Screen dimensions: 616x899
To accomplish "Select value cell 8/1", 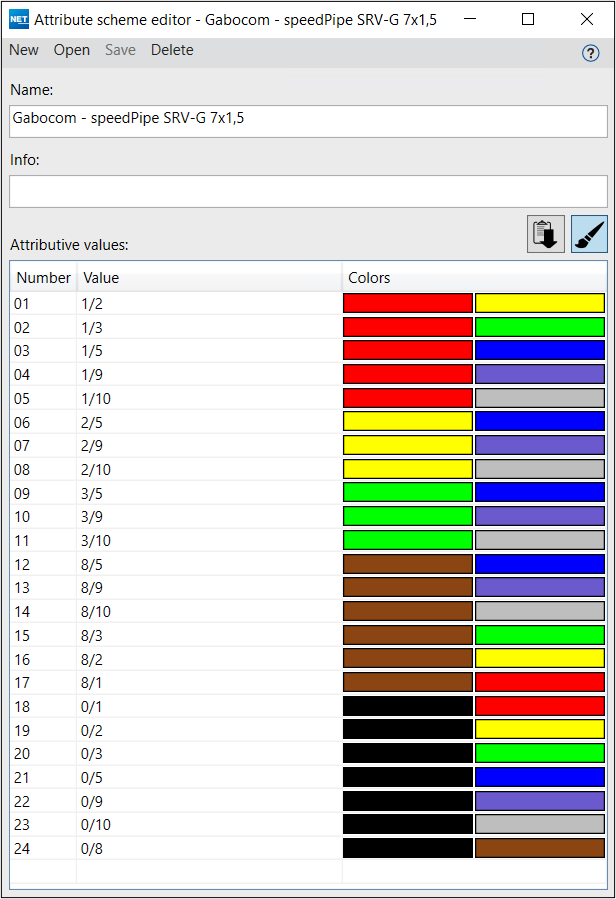I will (x=209, y=682).
